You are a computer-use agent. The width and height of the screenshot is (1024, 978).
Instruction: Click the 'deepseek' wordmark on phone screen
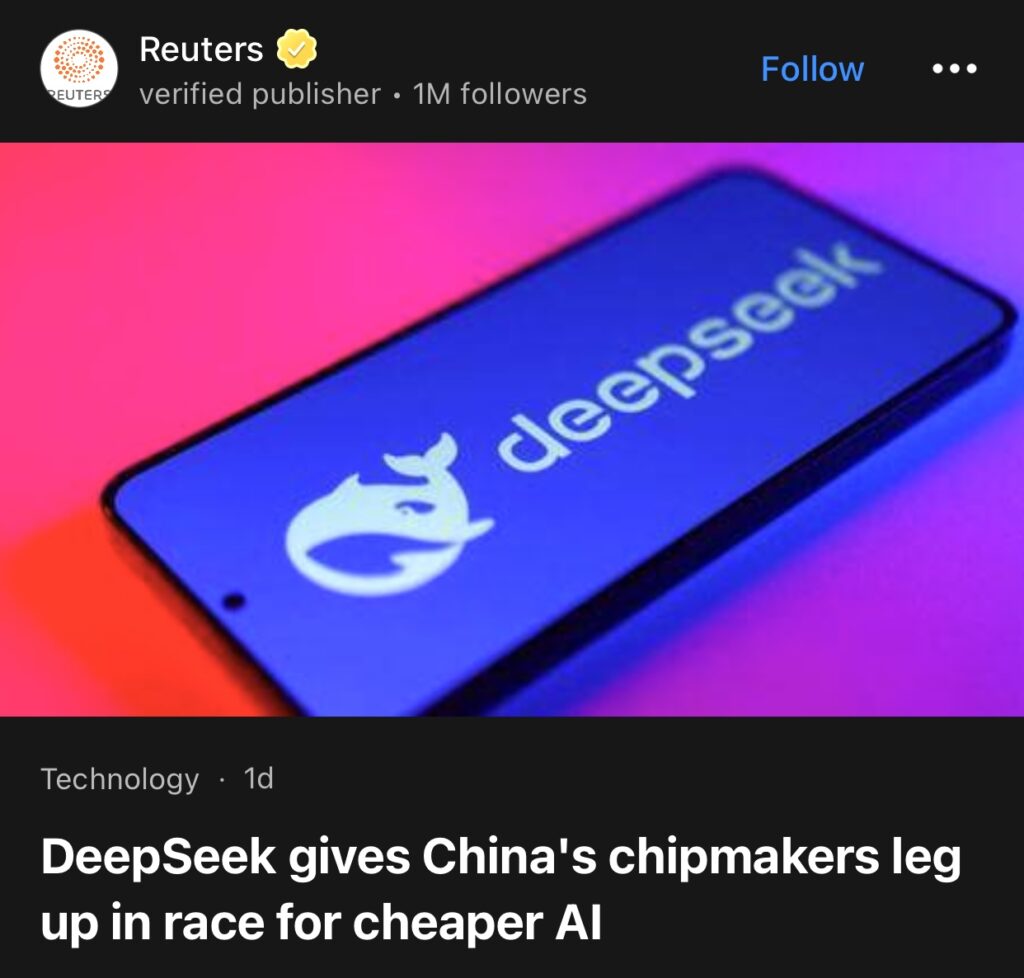coord(686,359)
